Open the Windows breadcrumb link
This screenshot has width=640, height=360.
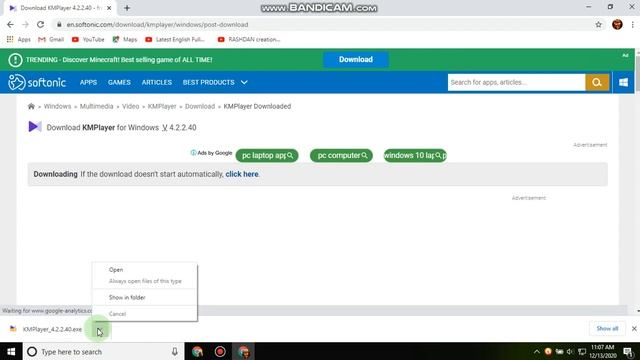(57, 106)
